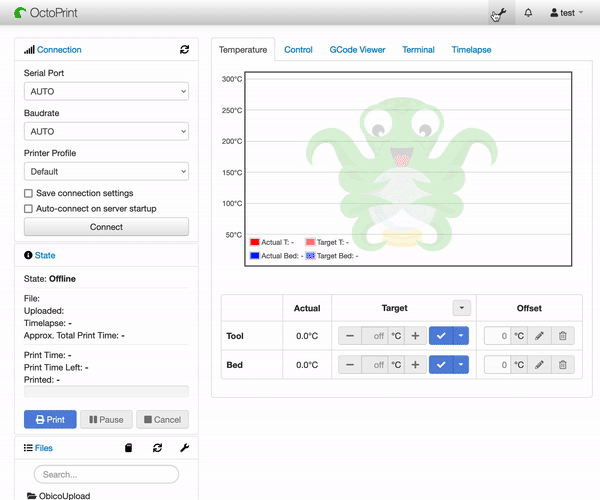Show SD card files icon
This screenshot has height=500, width=600.
point(129,448)
